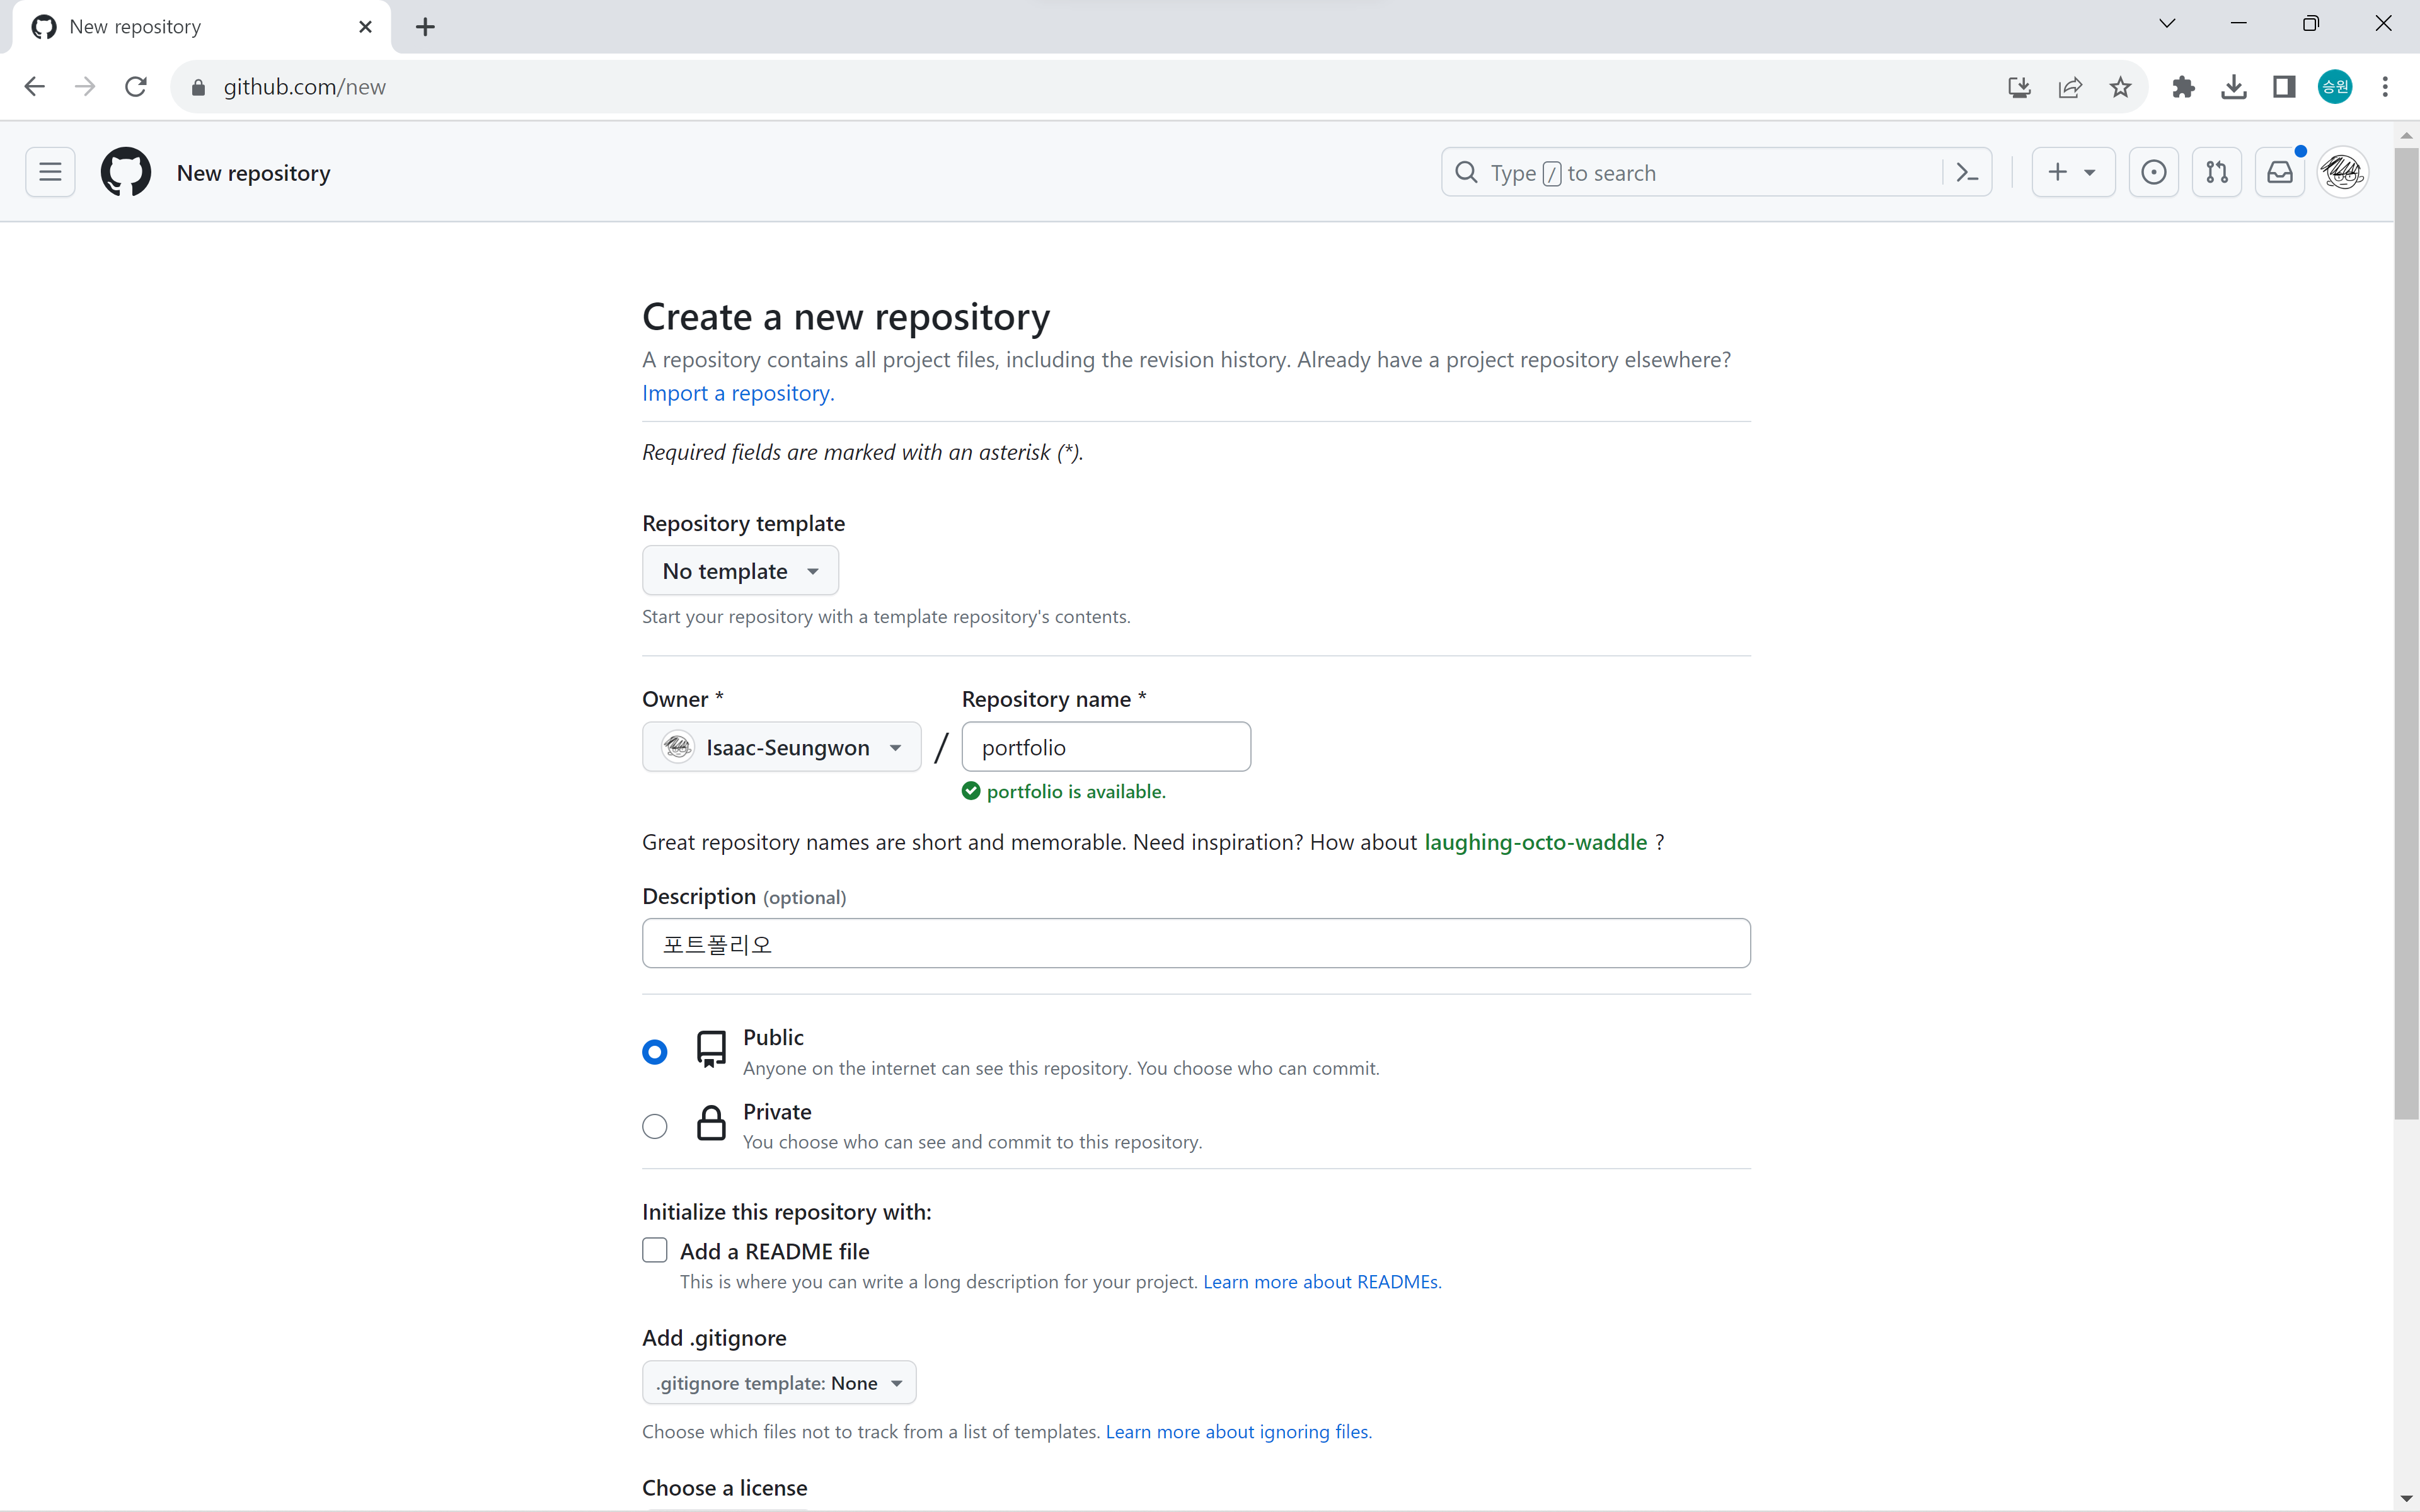Open the GitHub hamburger navigation menu

point(50,173)
